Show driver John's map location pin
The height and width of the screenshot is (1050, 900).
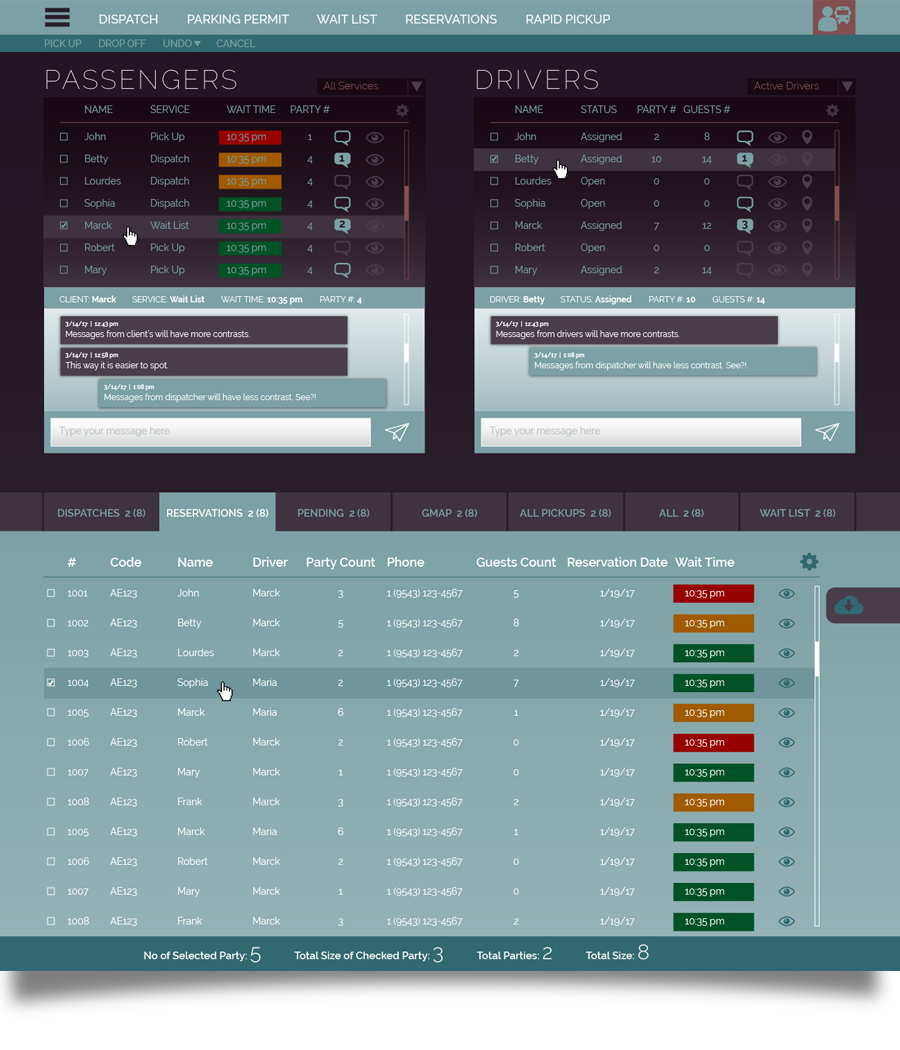(x=807, y=137)
